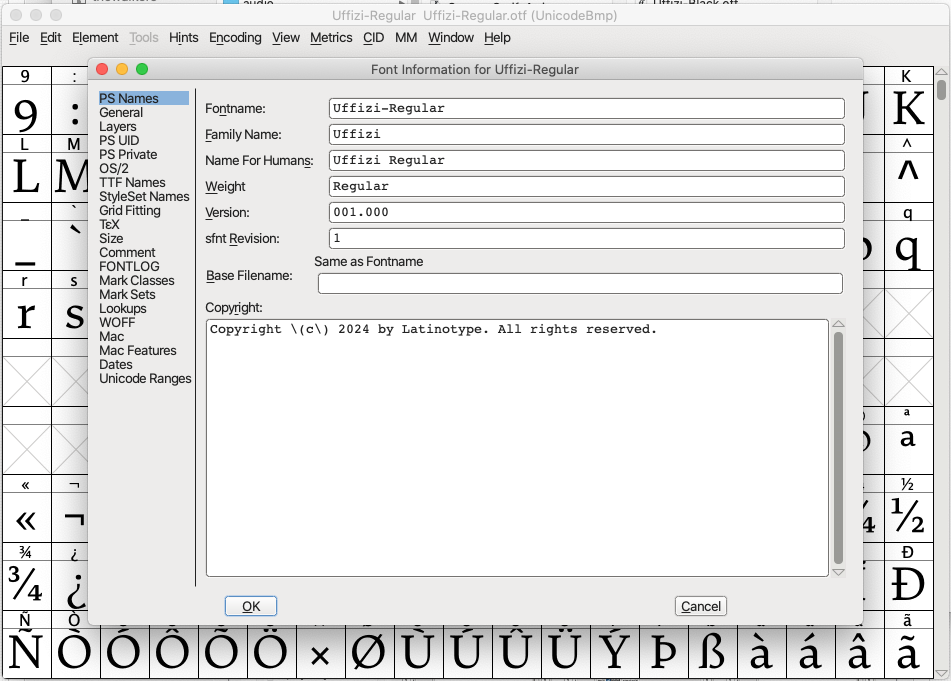The image size is (951, 681).
Task: Select the ¾ glyph cell
Action: pos(27,585)
